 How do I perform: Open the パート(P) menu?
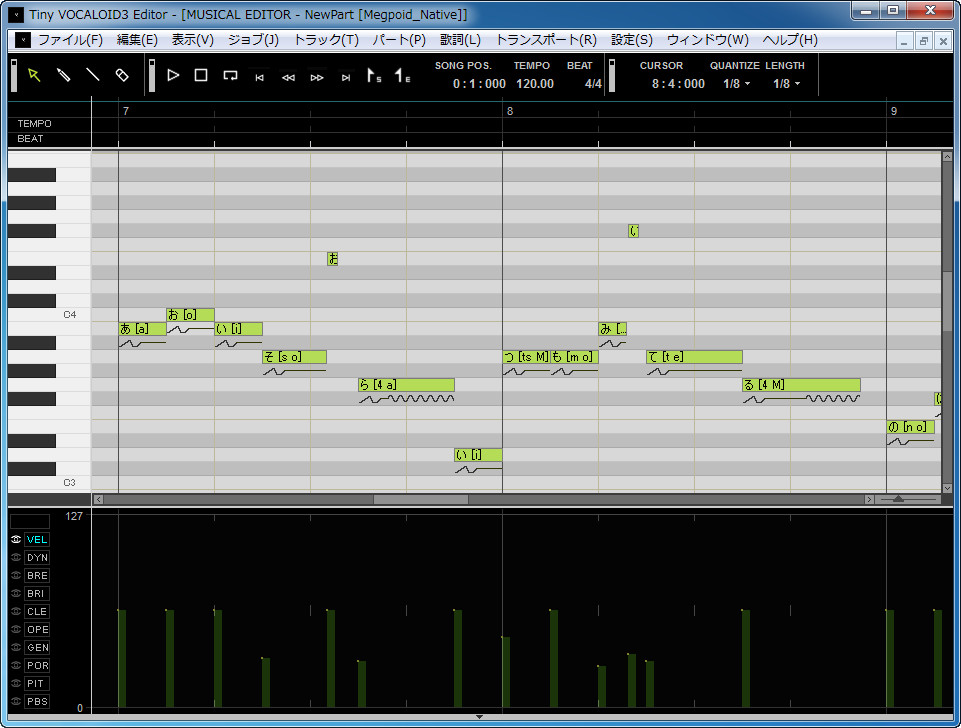(x=399, y=40)
